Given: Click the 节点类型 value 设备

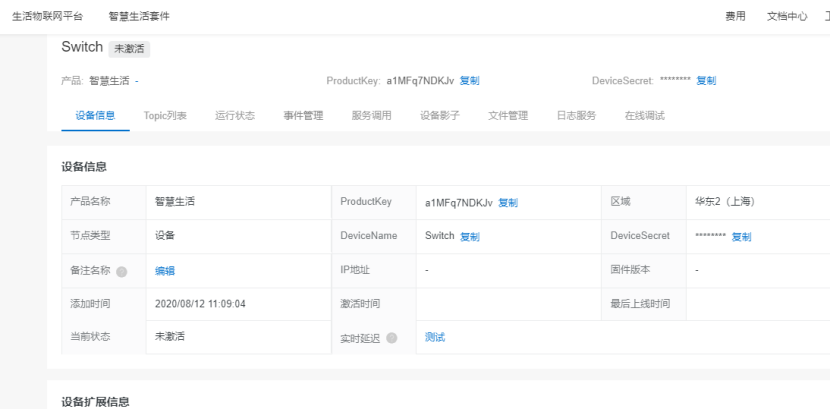Looking at the screenshot, I should (165, 236).
